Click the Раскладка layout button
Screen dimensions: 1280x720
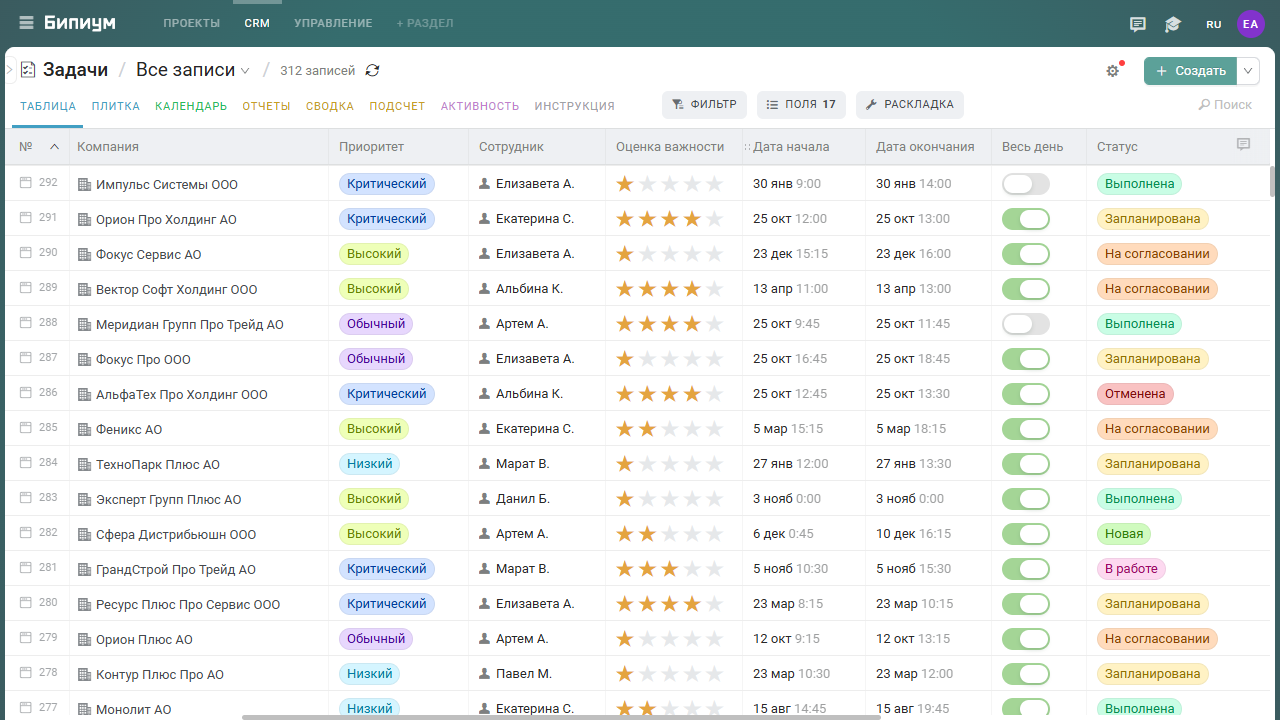[x=909, y=105]
